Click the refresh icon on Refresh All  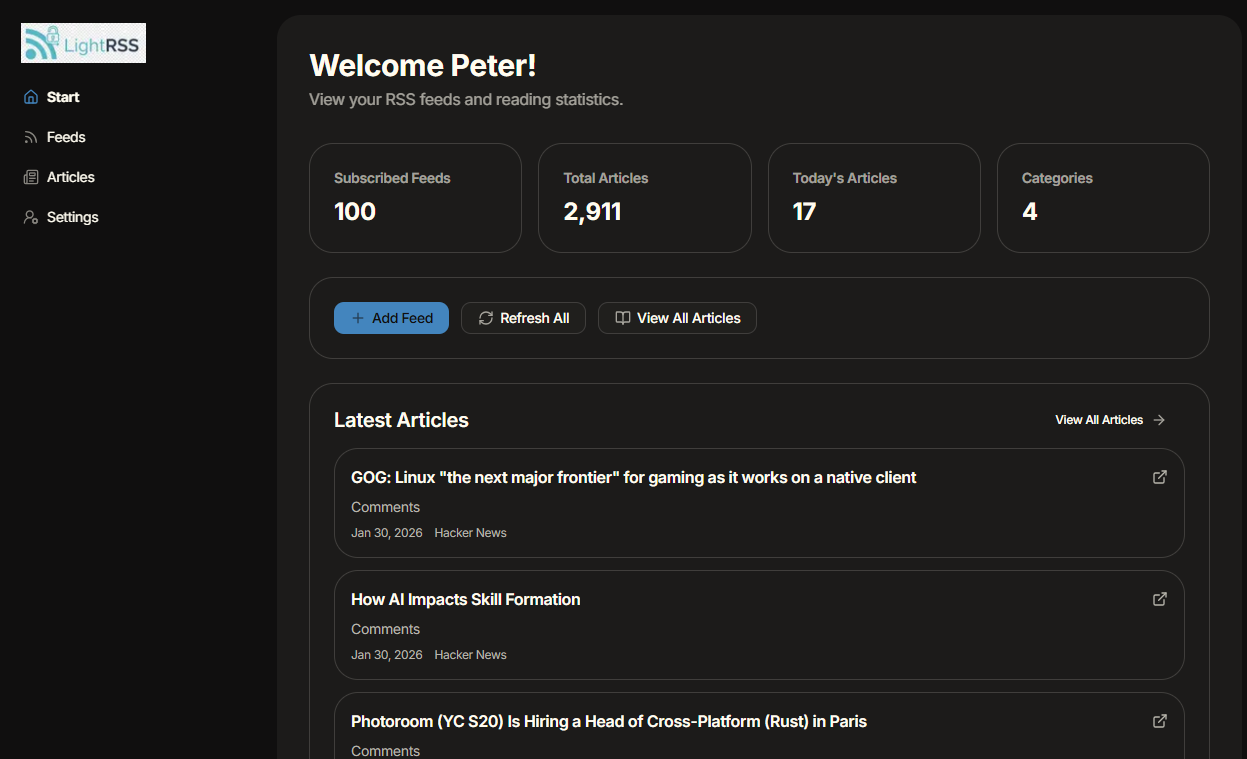pos(485,317)
